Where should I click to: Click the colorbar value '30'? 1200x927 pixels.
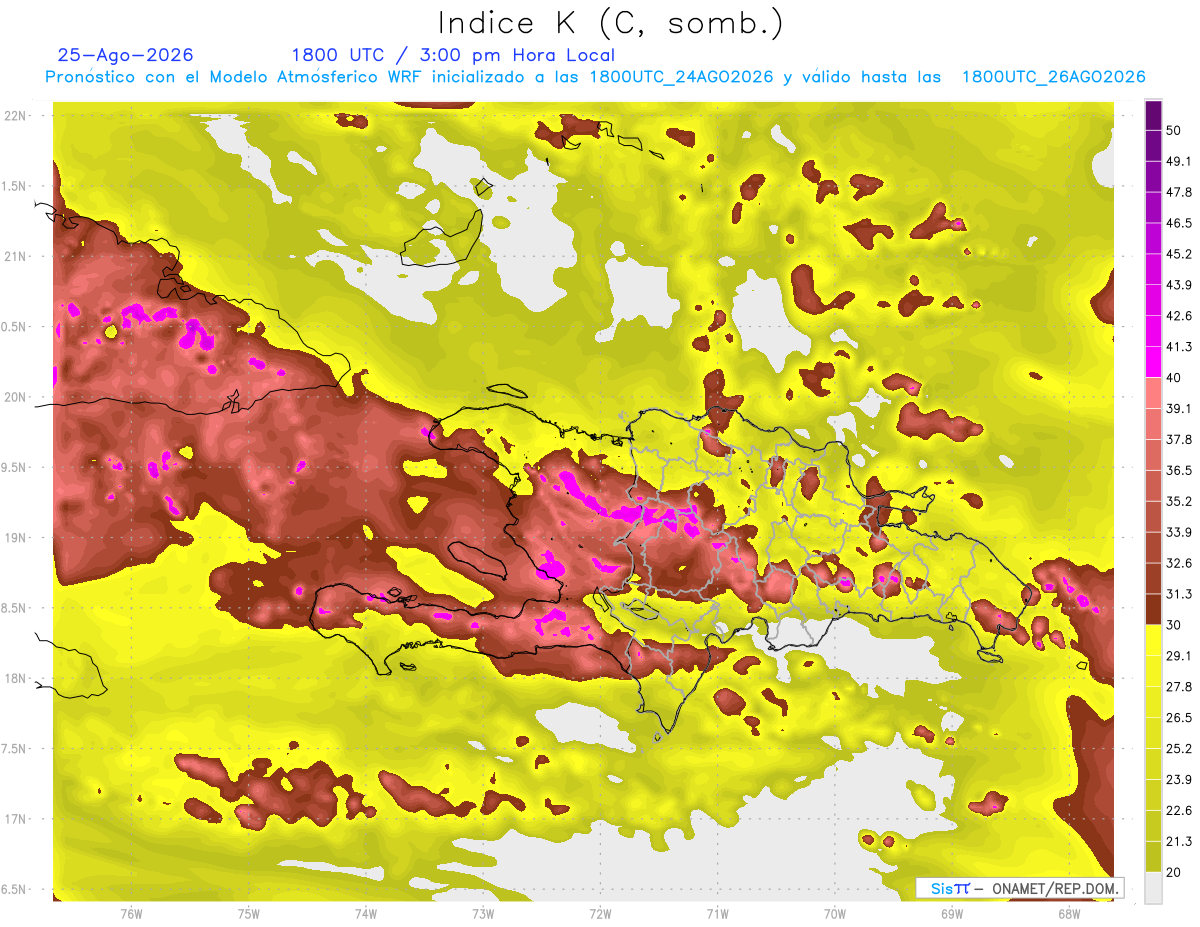1174,625
